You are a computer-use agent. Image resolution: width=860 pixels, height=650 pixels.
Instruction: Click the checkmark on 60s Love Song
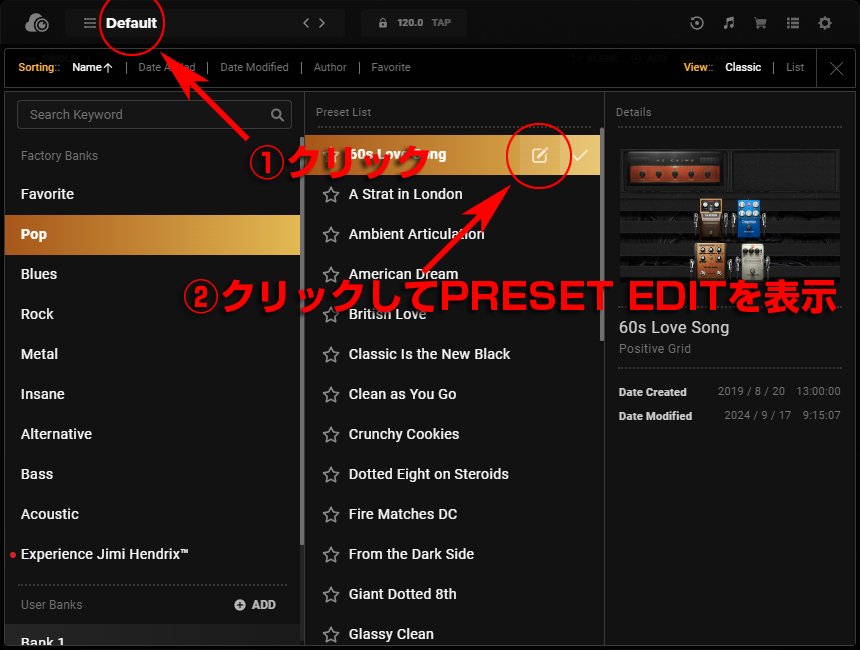click(x=580, y=155)
